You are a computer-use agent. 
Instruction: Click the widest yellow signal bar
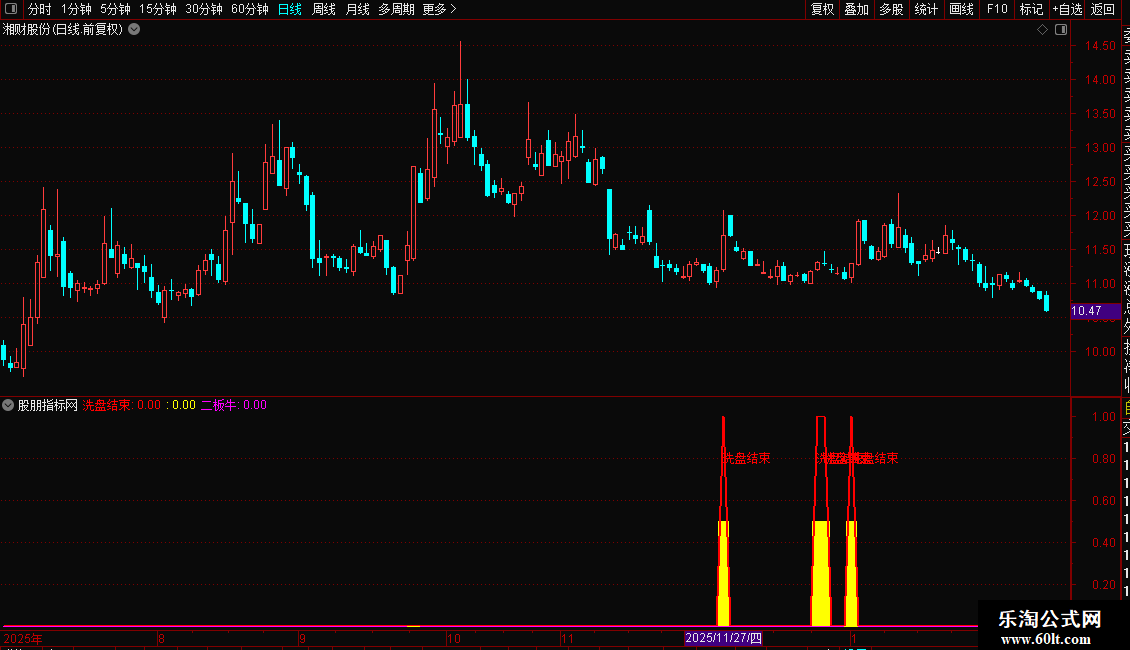(821, 573)
